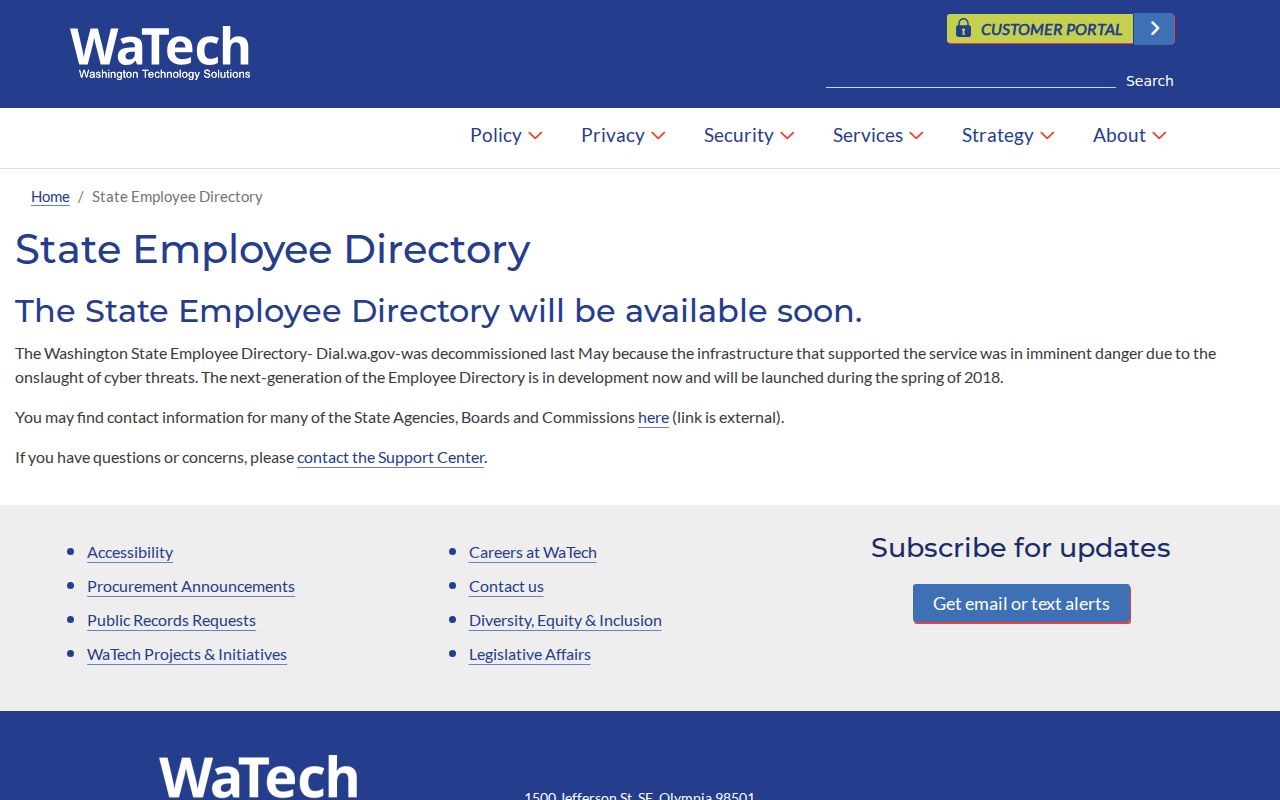Expand the chevron next to Services
This screenshot has width=1280, height=800.
(916, 135)
